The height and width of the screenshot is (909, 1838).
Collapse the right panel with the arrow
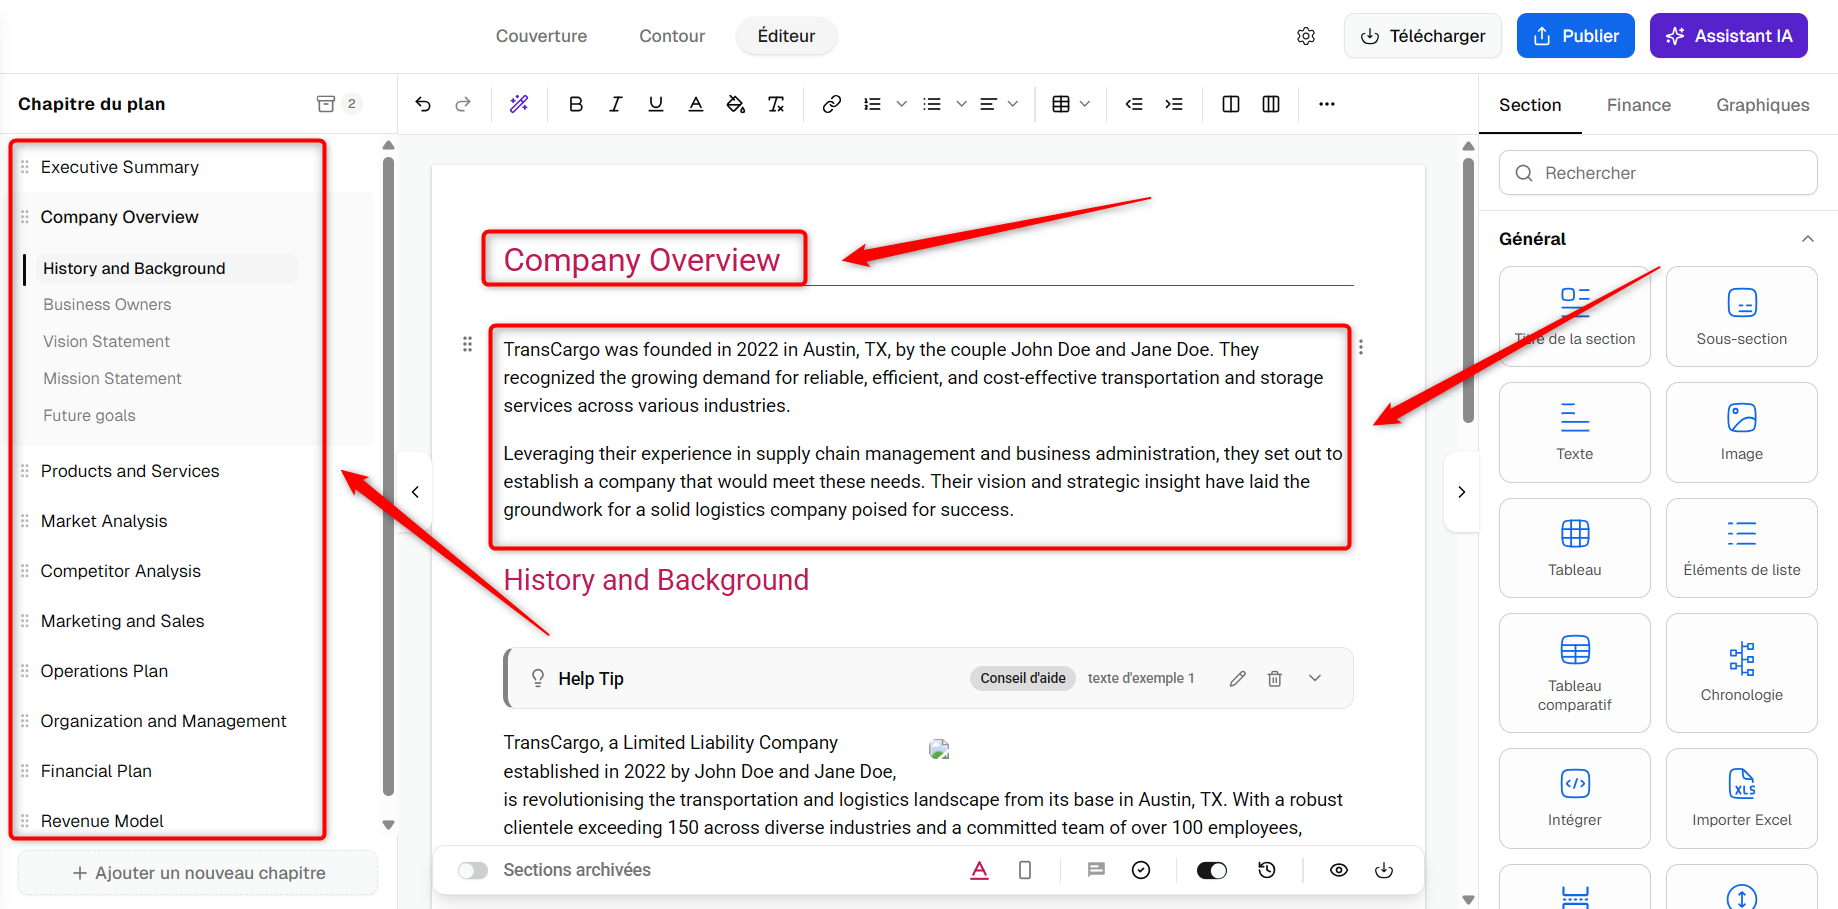tap(1462, 492)
